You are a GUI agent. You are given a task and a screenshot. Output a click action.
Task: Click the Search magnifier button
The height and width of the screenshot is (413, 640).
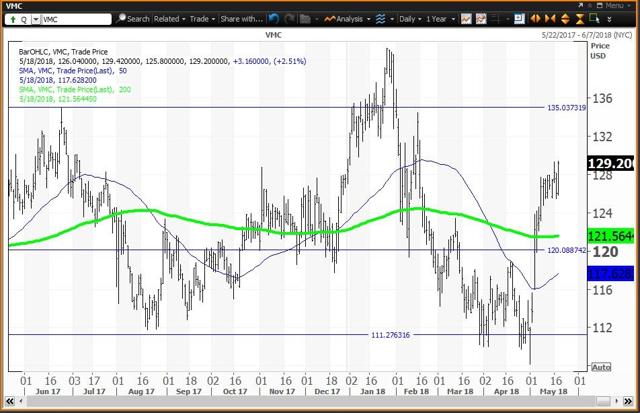pyautogui.click(x=133, y=19)
